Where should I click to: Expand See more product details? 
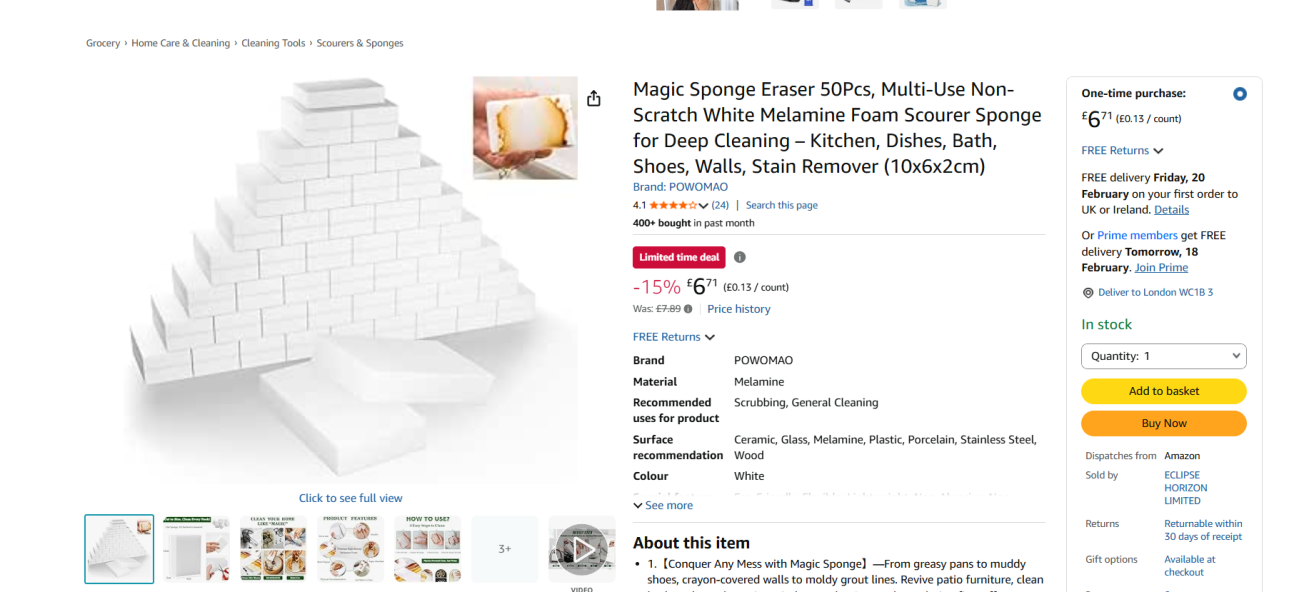(663, 506)
